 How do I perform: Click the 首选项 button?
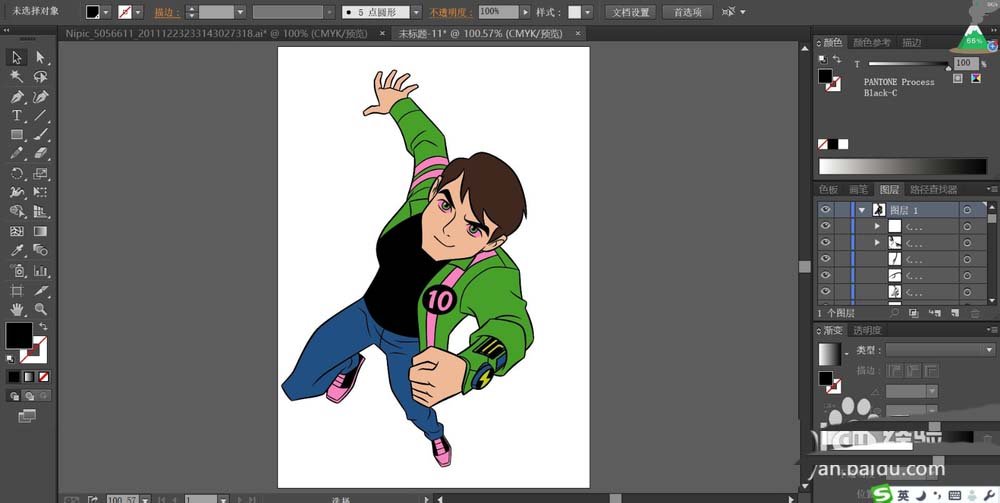click(688, 12)
